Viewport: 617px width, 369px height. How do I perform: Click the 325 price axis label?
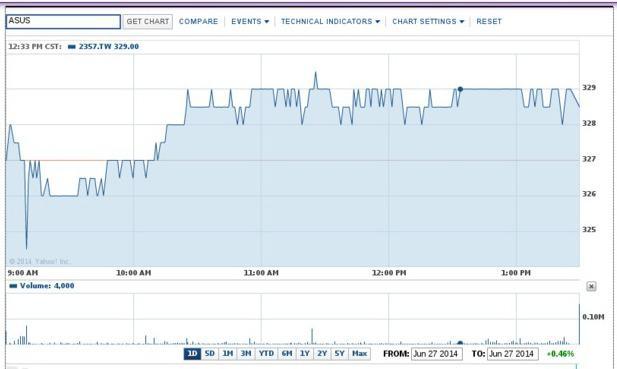[x=589, y=229]
